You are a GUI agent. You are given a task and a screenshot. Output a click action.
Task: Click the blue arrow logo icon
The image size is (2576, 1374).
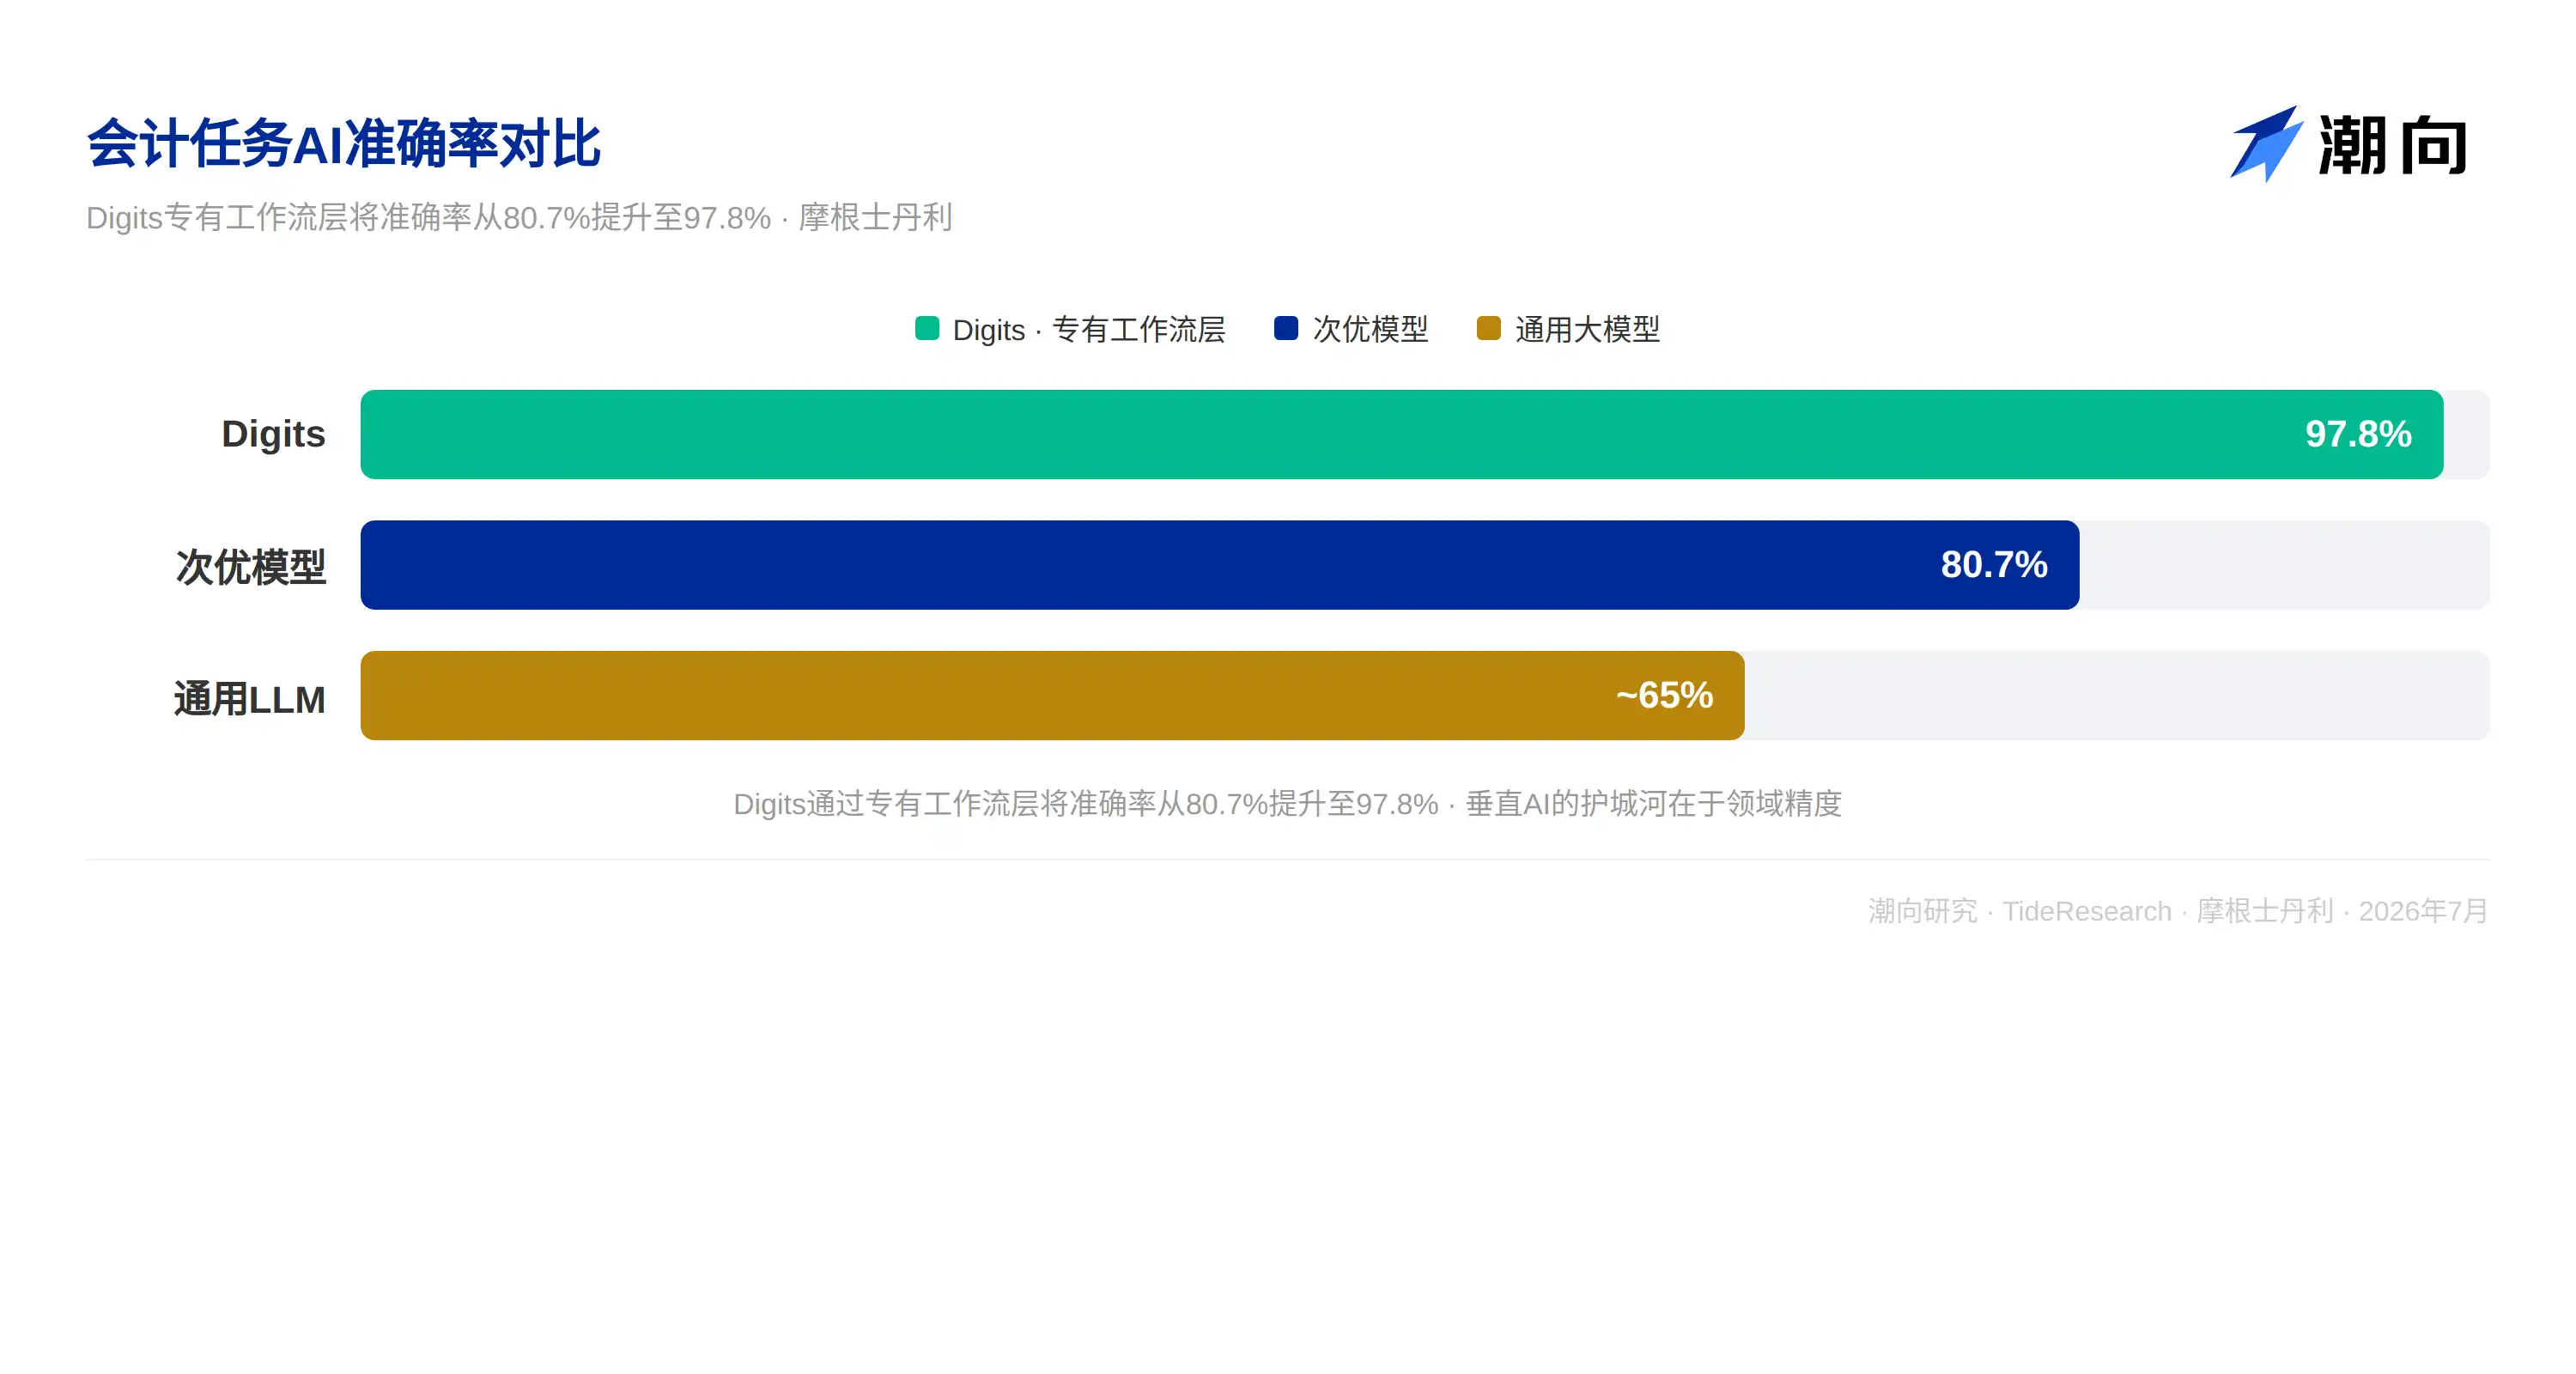tap(2266, 144)
